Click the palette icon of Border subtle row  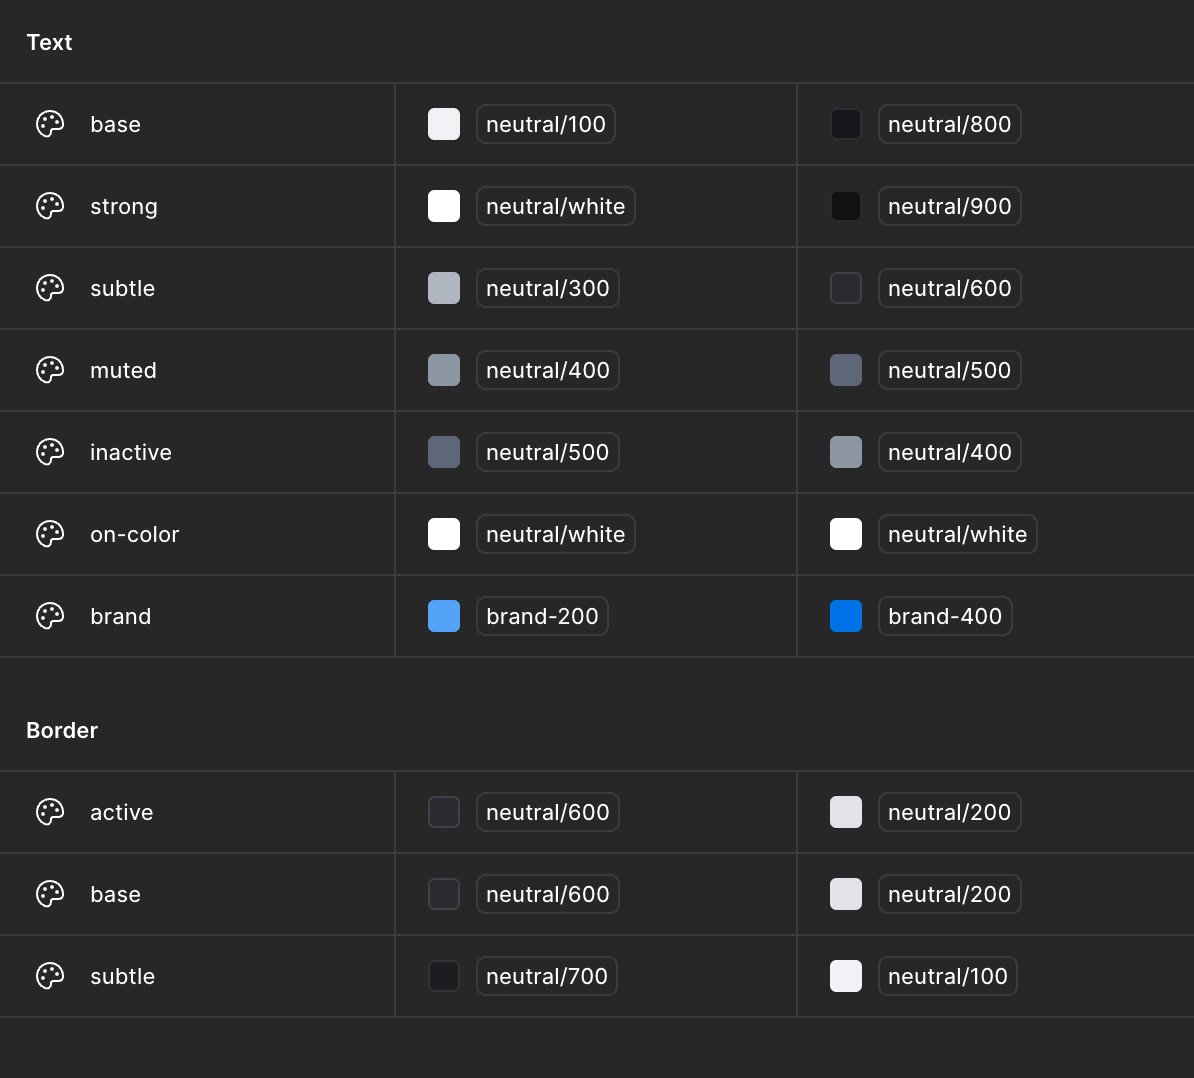[x=50, y=976]
